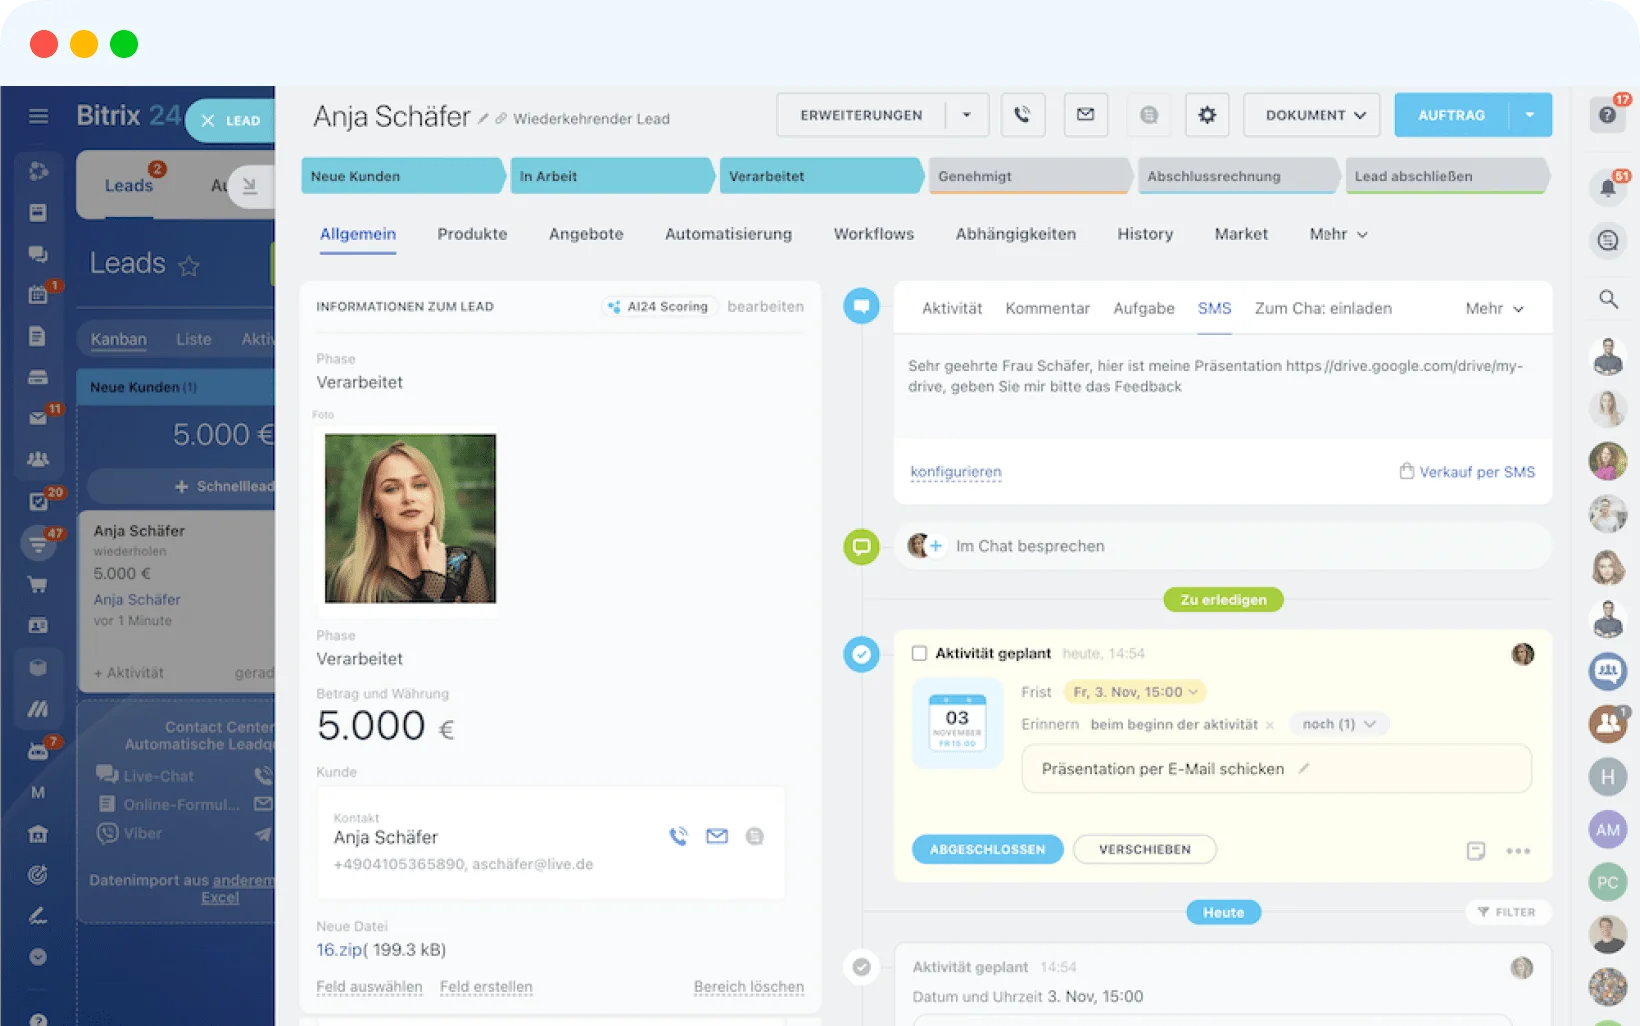The image size is (1640, 1026).
Task: Edit the lead name with pencil icon
Action: click(x=483, y=119)
